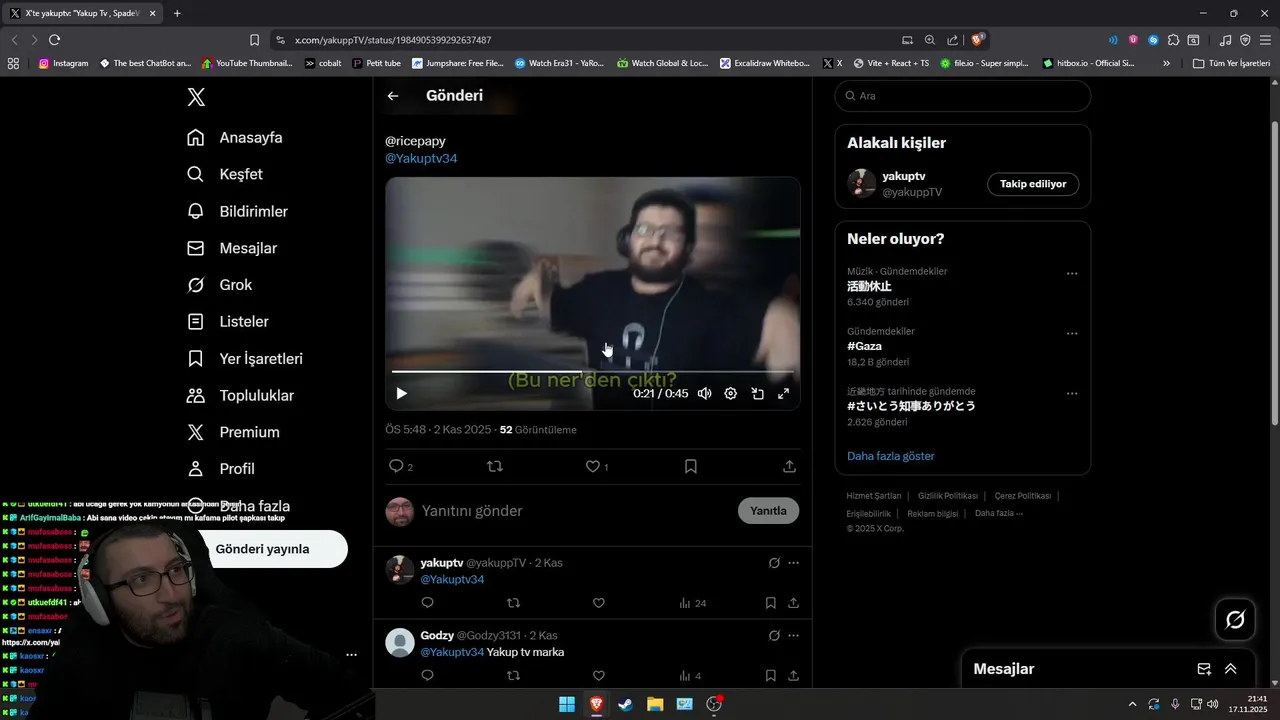Repost the main post
The height and width of the screenshot is (720, 1280).
pos(495,466)
